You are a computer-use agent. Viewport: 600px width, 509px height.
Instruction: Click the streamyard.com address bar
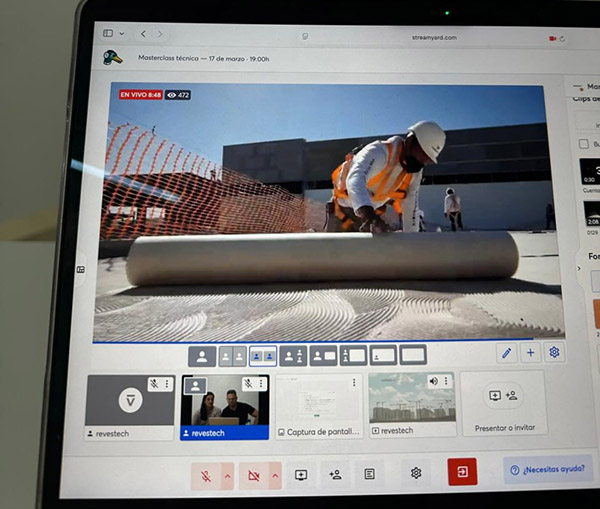pos(434,38)
